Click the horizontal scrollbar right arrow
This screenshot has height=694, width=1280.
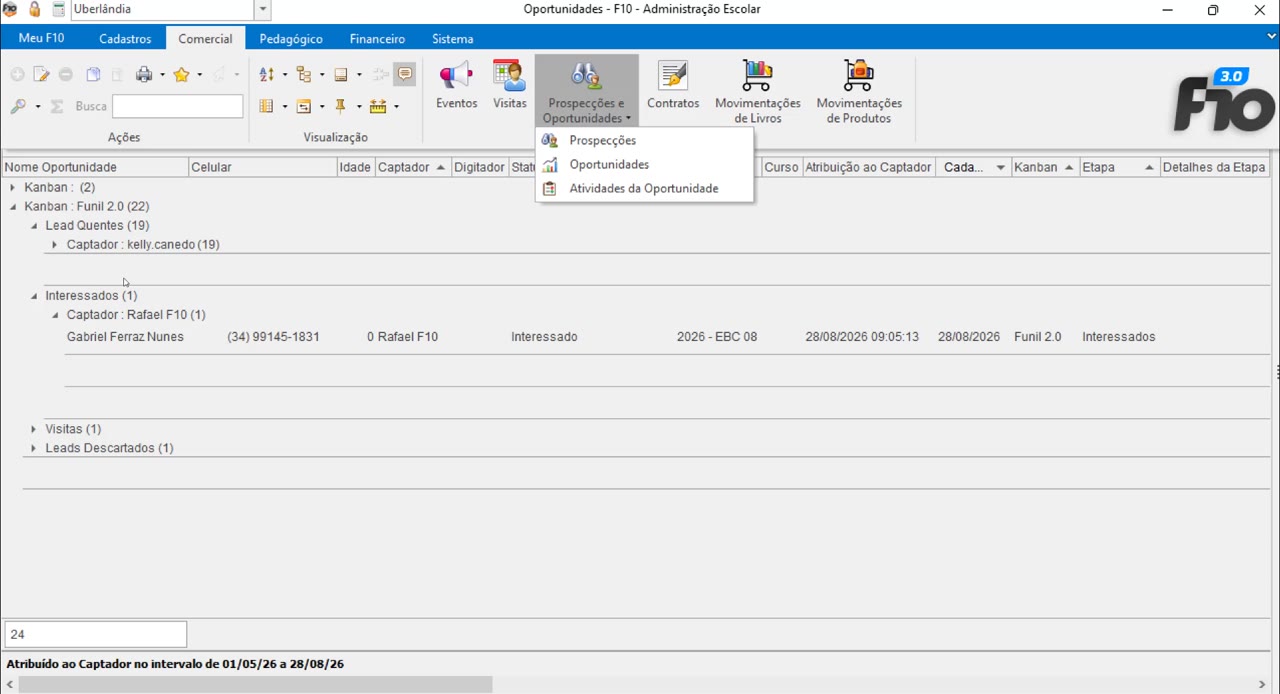tap(1263, 685)
